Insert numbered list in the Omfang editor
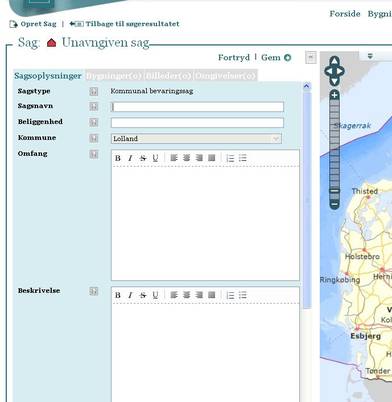 230,158
